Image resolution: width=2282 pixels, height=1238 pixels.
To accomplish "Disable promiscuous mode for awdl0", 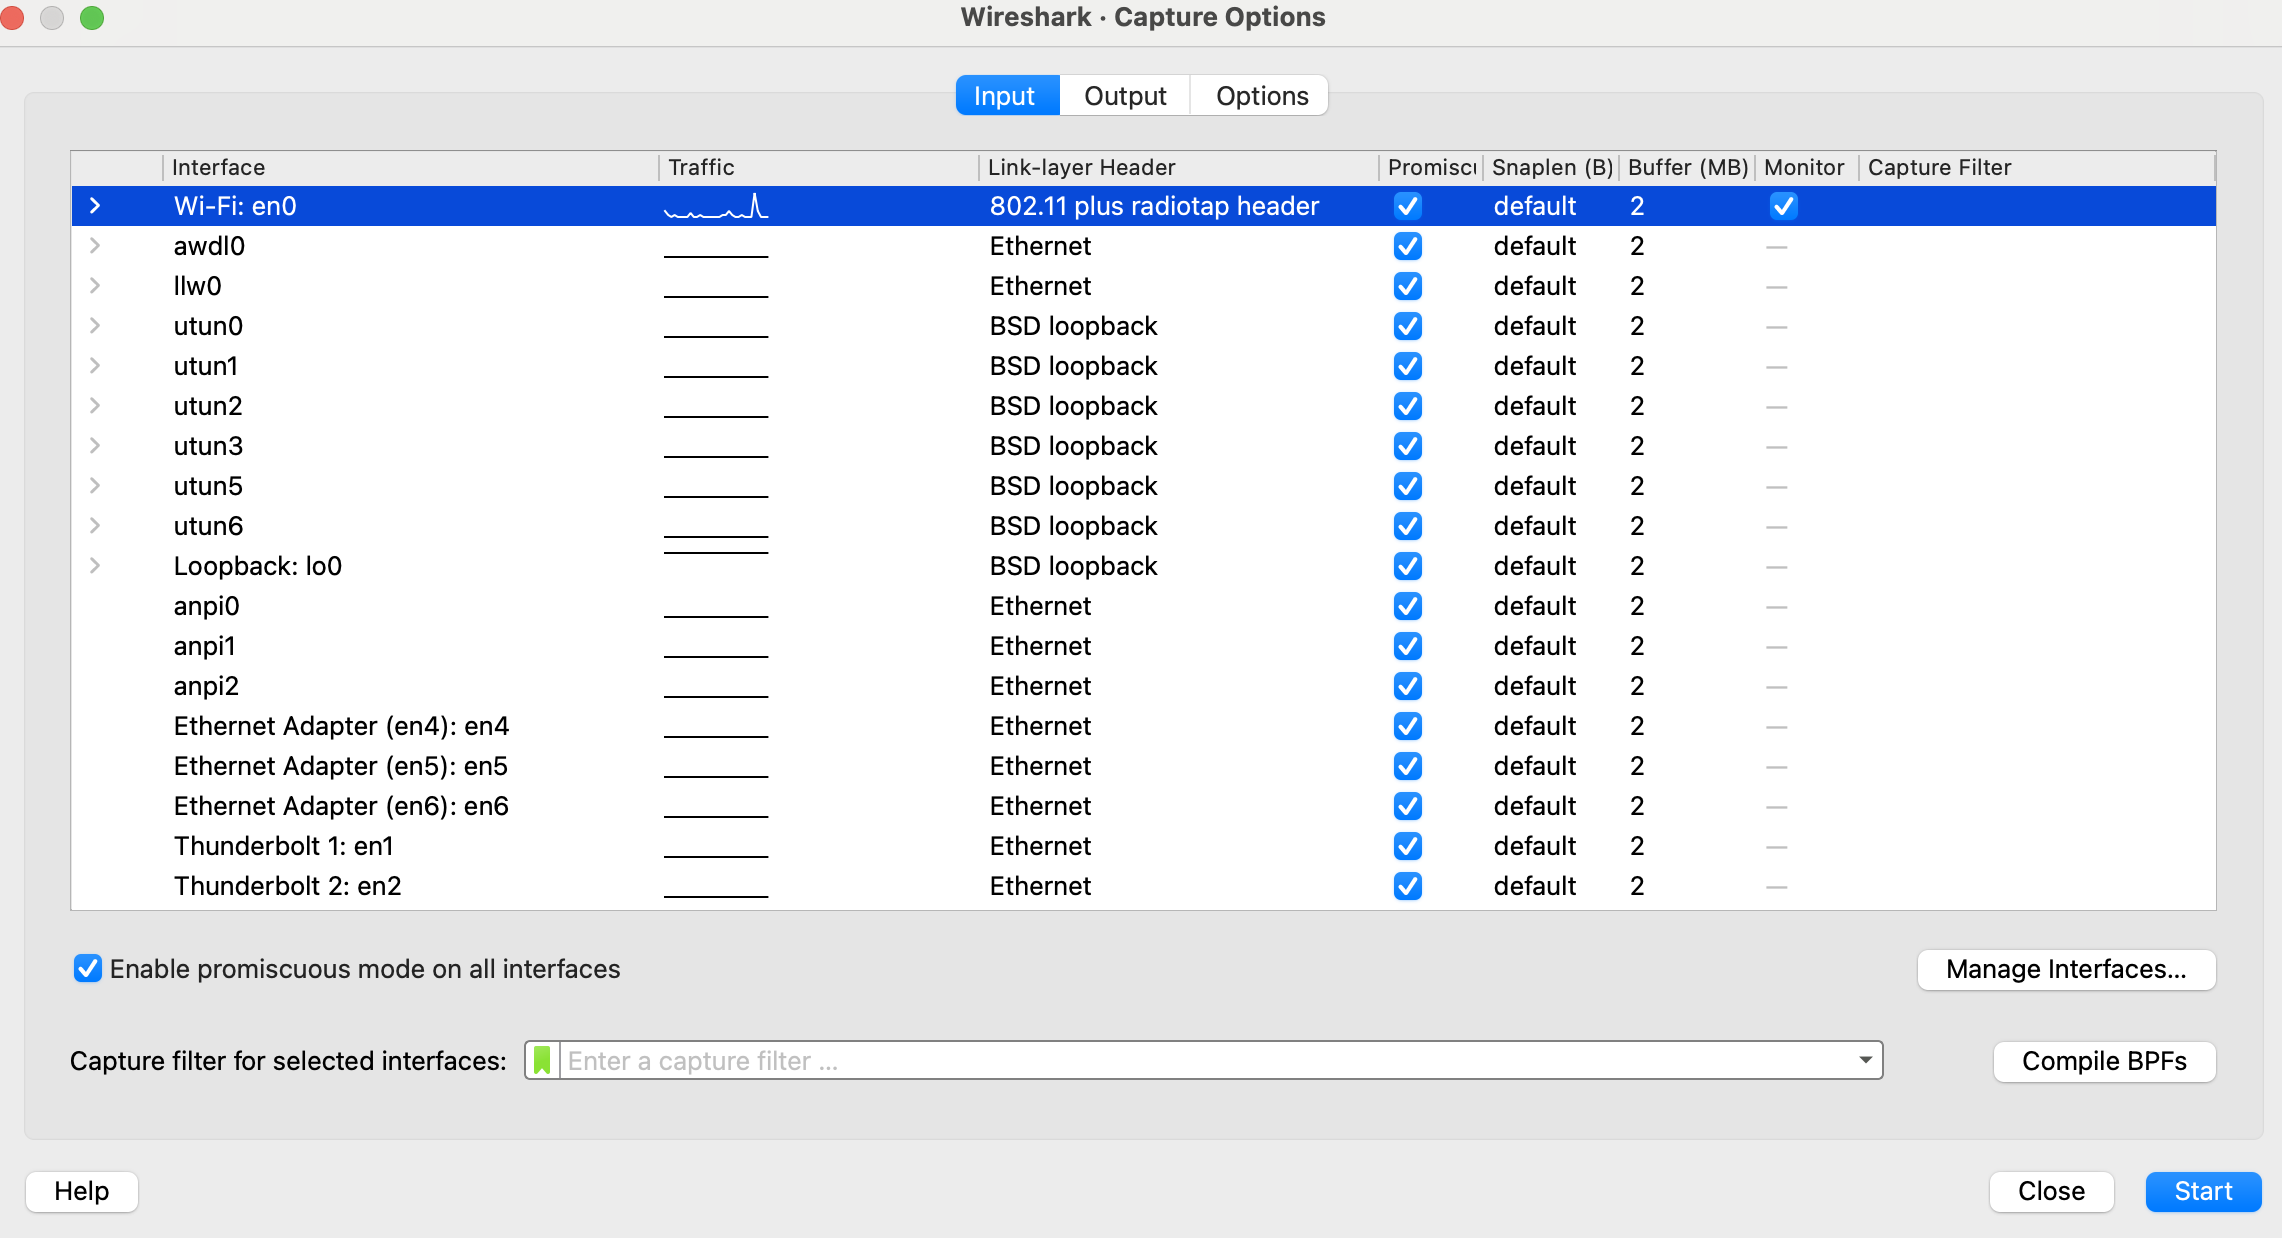I will tap(1407, 246).
